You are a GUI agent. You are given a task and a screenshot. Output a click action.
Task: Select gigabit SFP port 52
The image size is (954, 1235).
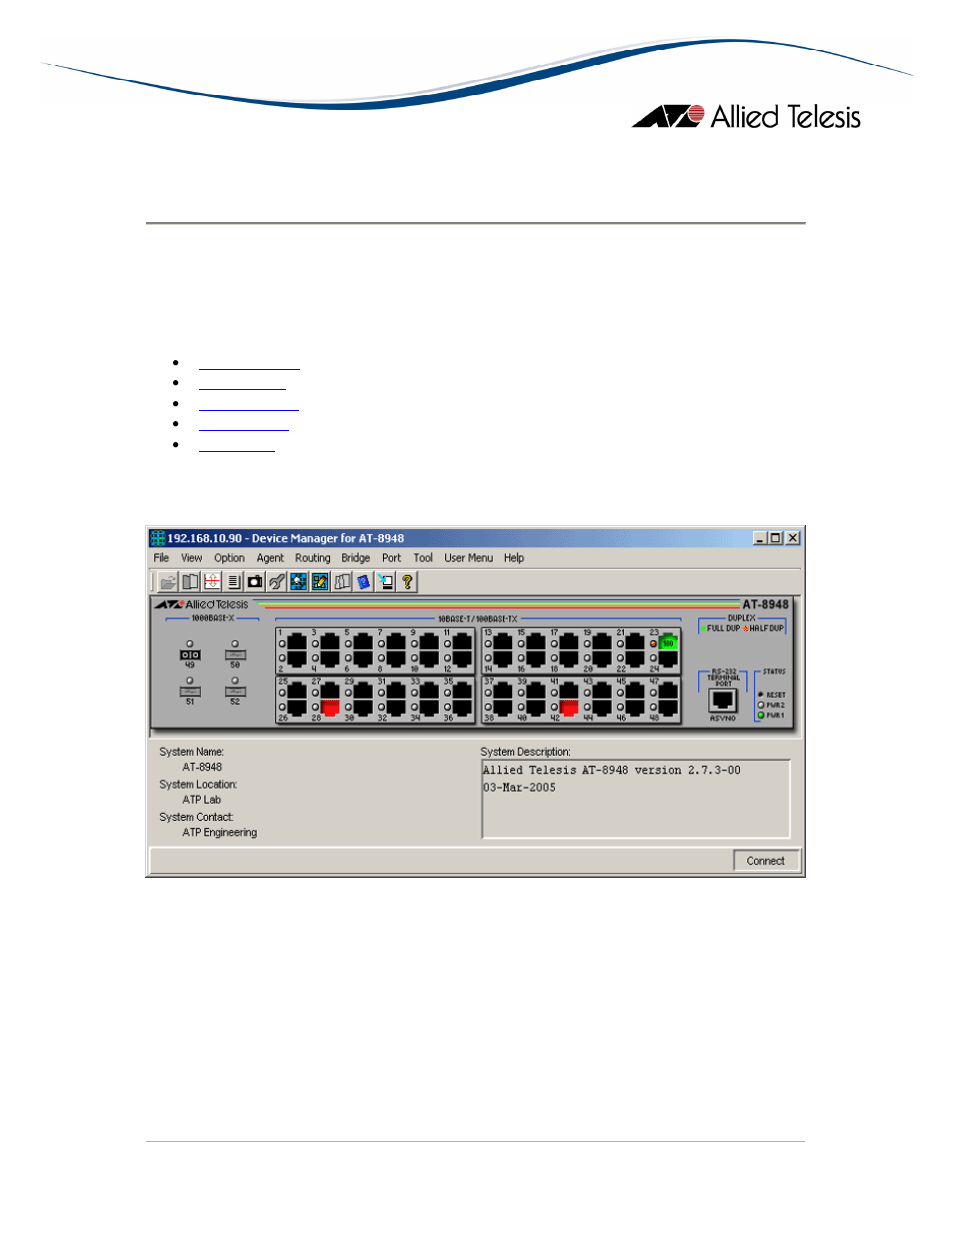(x=235, y=691)
